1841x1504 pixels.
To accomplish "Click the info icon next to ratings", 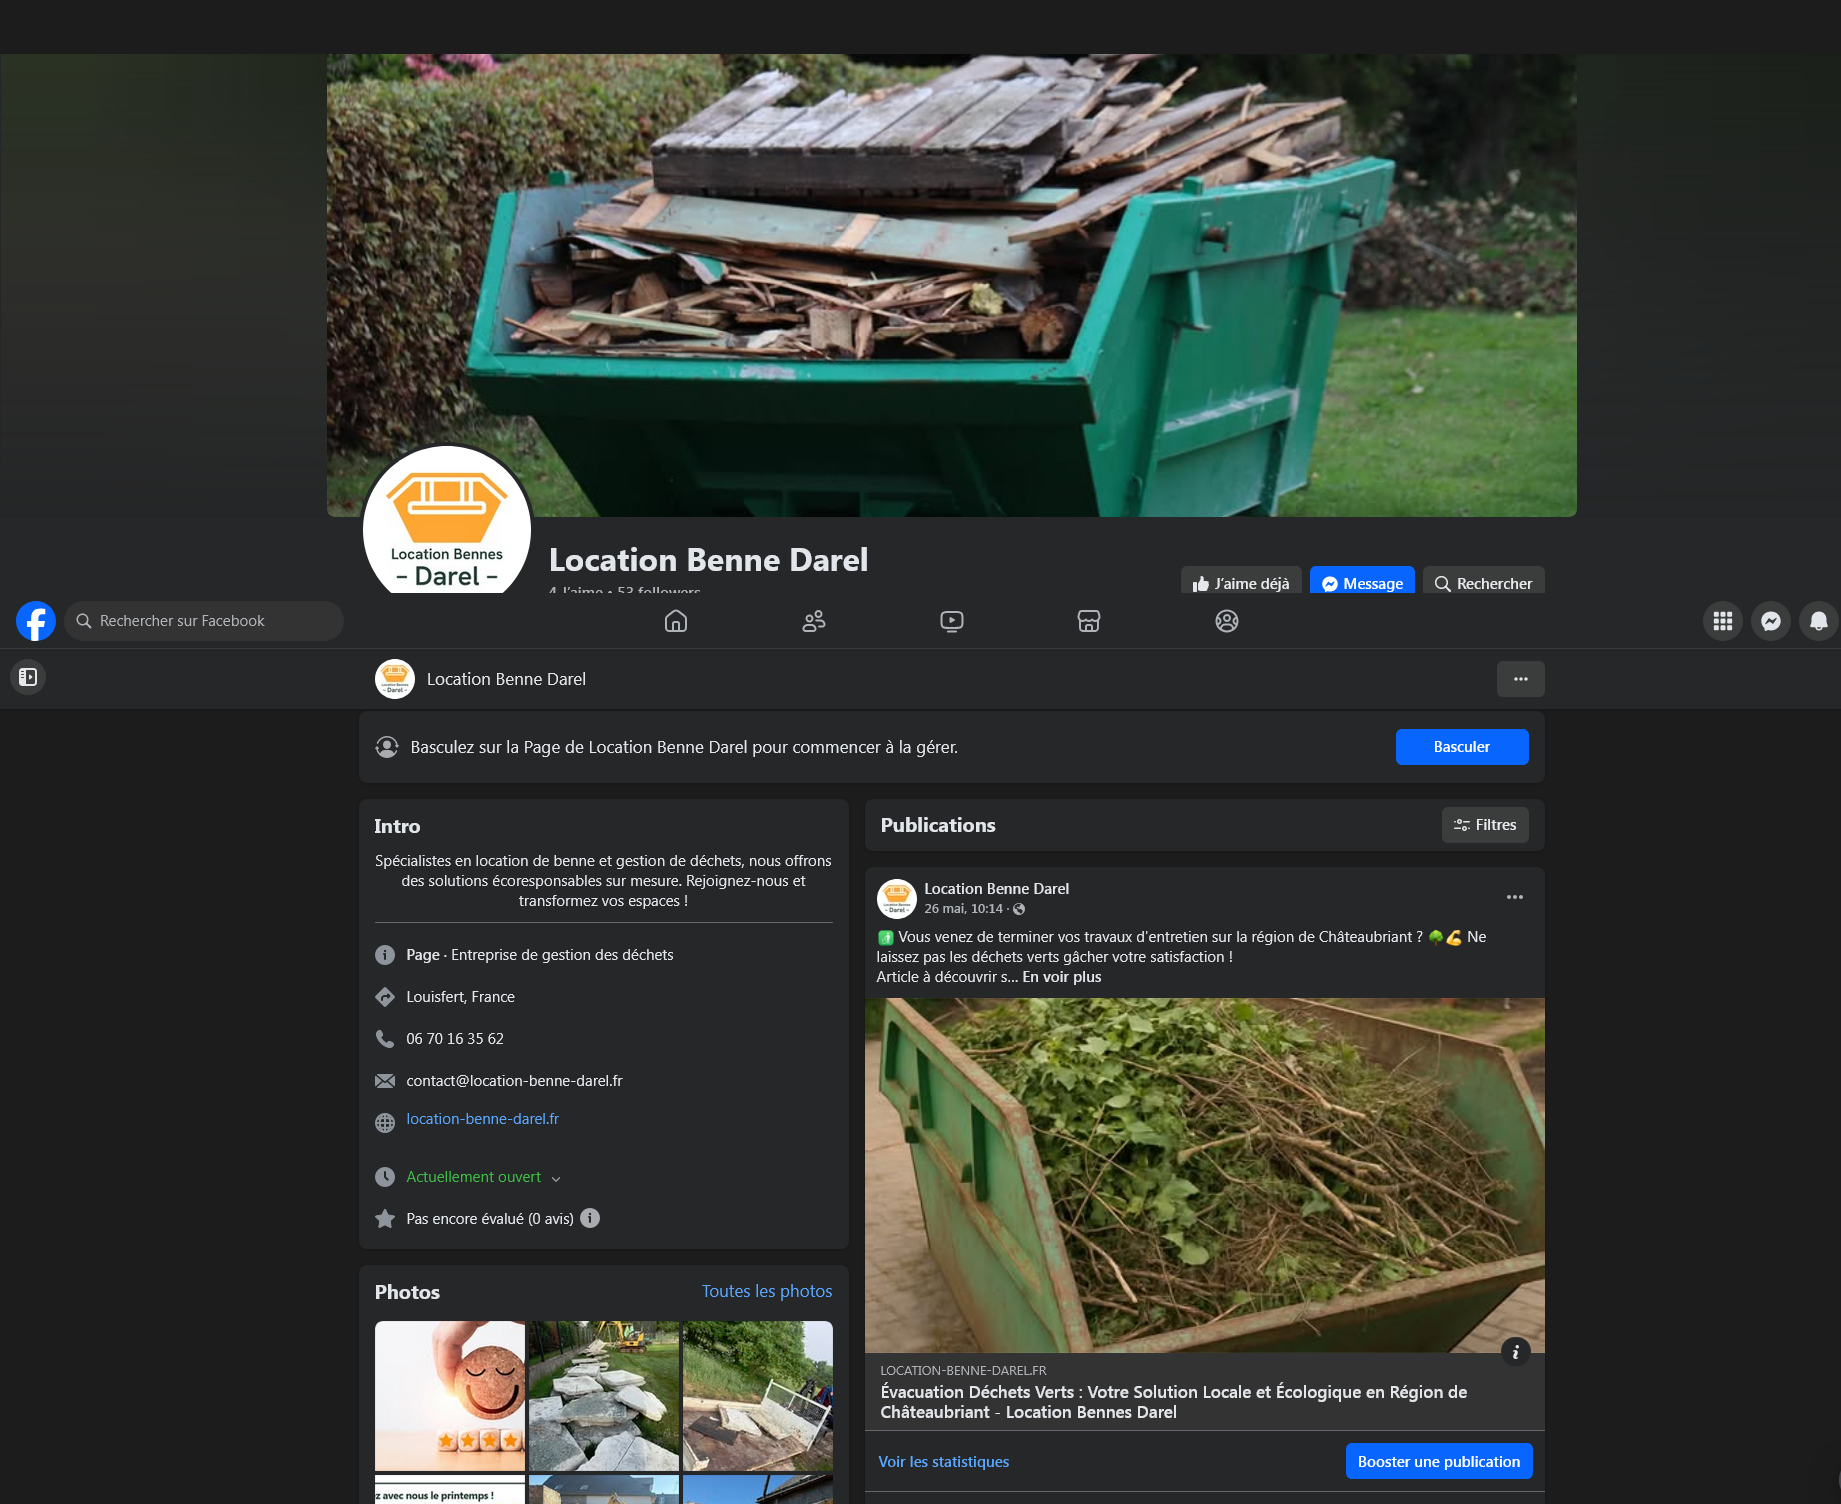I will coord(590,1218).
